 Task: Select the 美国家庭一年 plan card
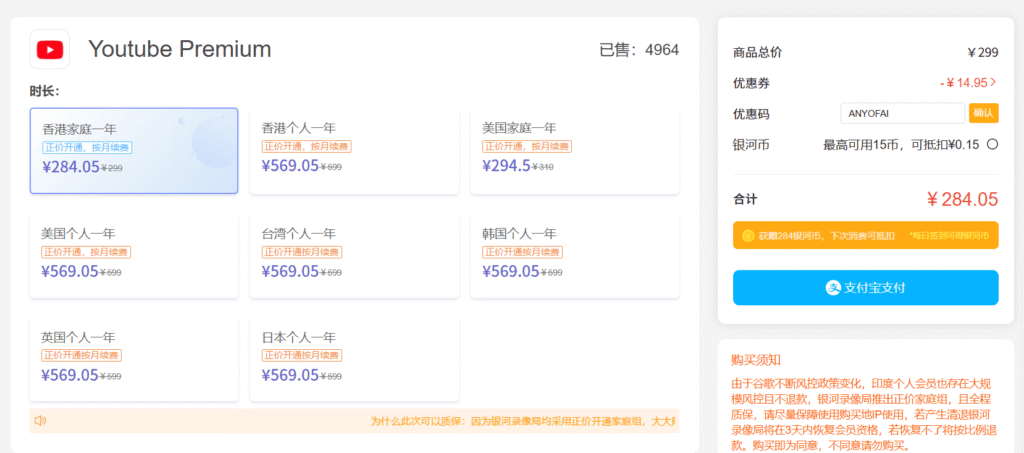[x=575, y=151]
